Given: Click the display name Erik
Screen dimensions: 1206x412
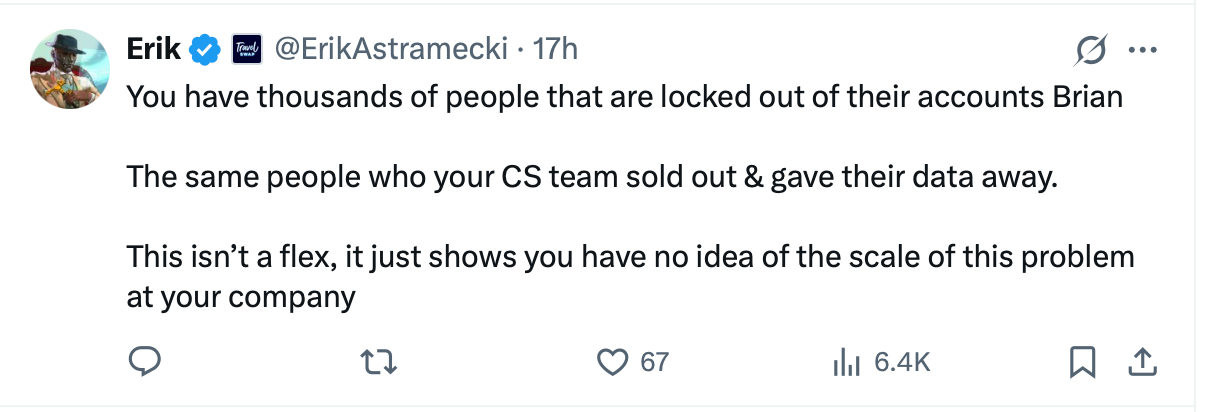Looking at the screenshot, I should (153, 48).
